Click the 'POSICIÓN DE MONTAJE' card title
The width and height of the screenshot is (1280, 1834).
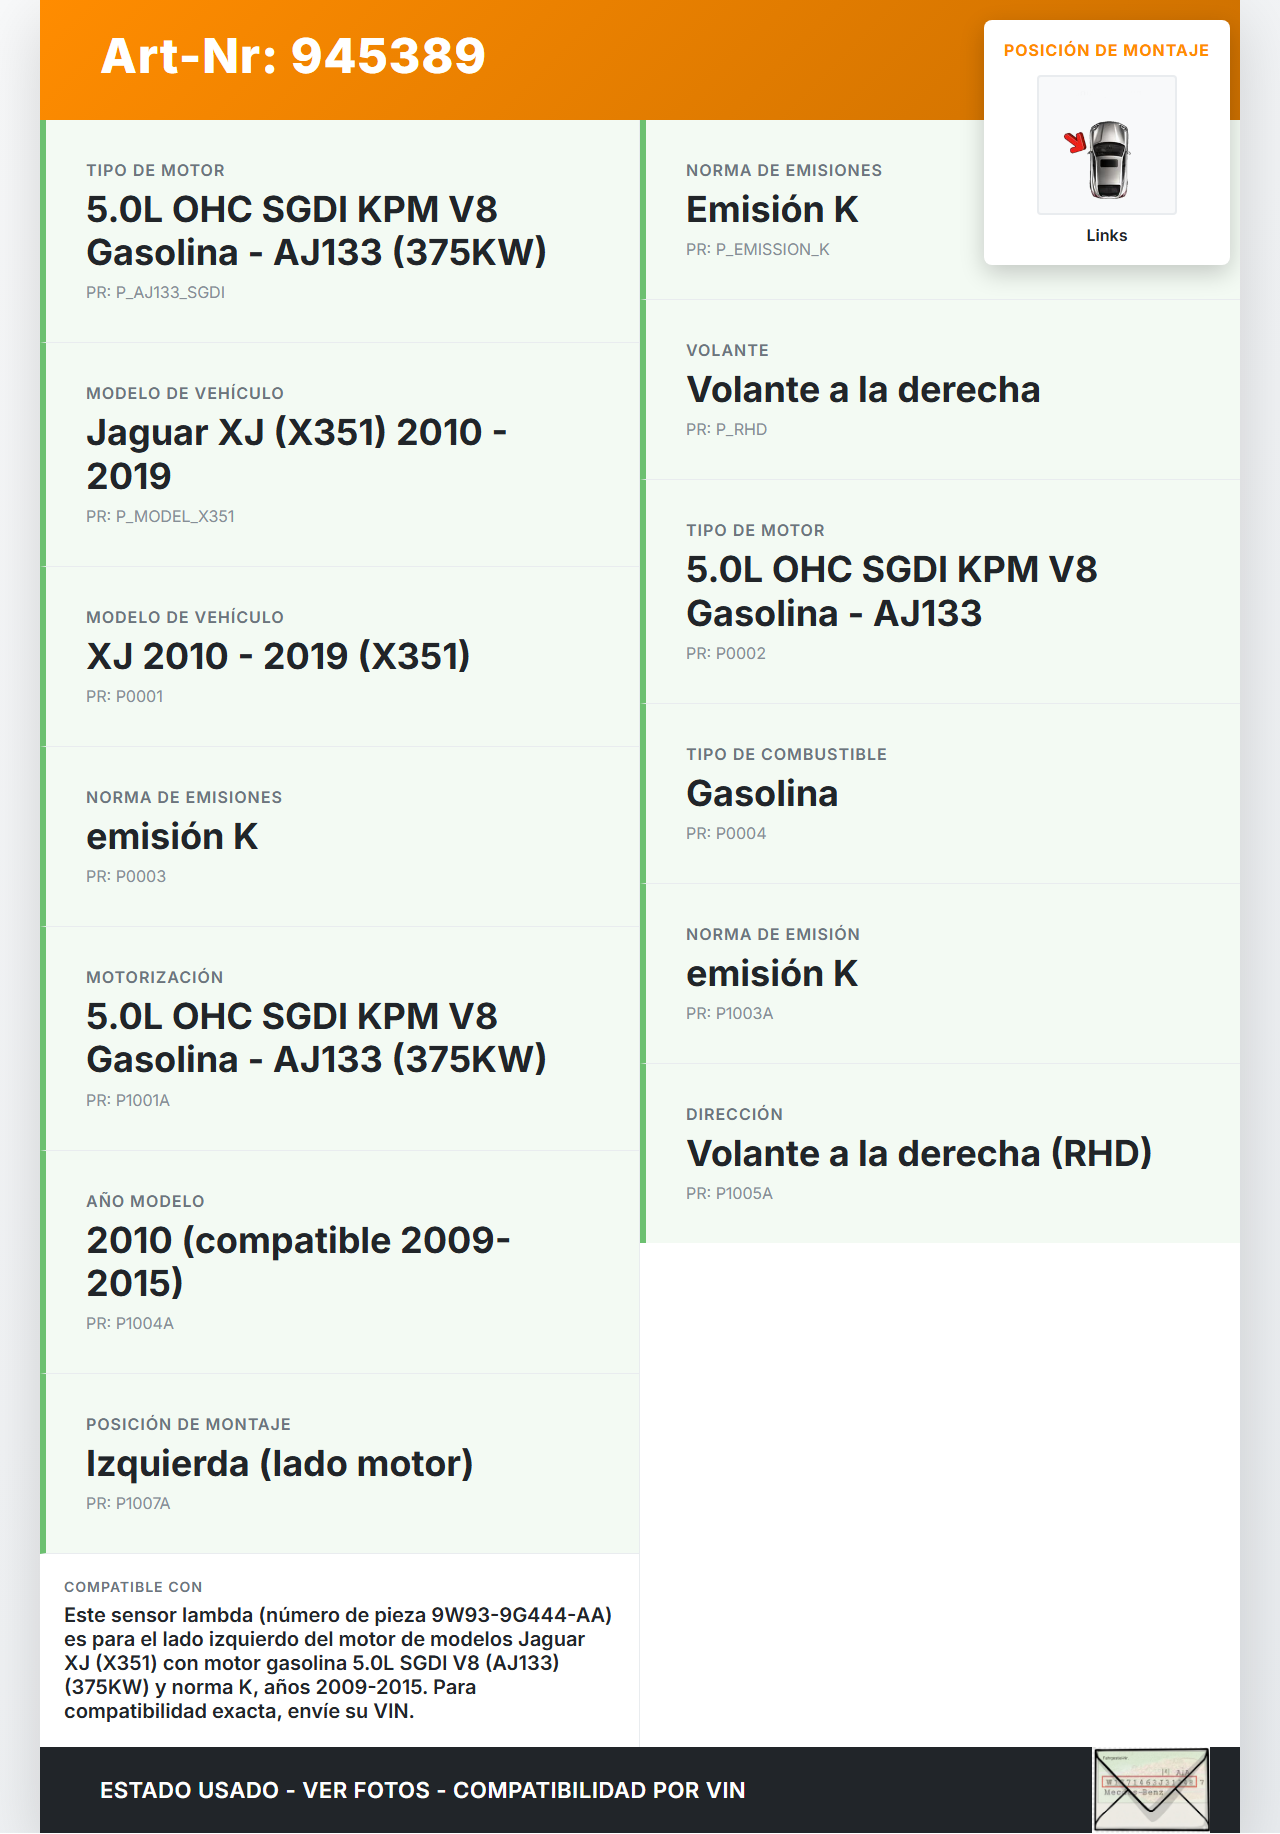1106,50
